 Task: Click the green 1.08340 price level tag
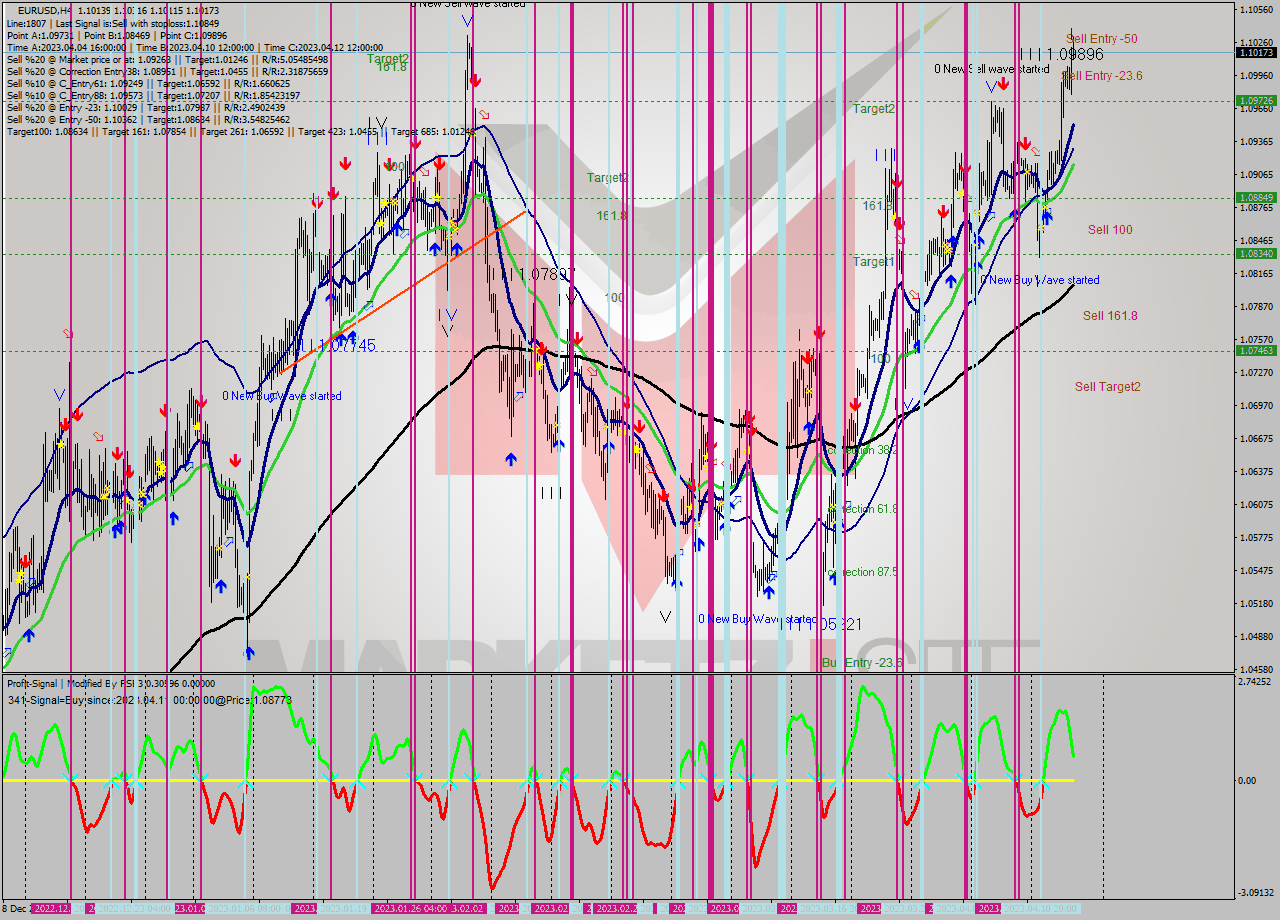tap(1256, 254)
